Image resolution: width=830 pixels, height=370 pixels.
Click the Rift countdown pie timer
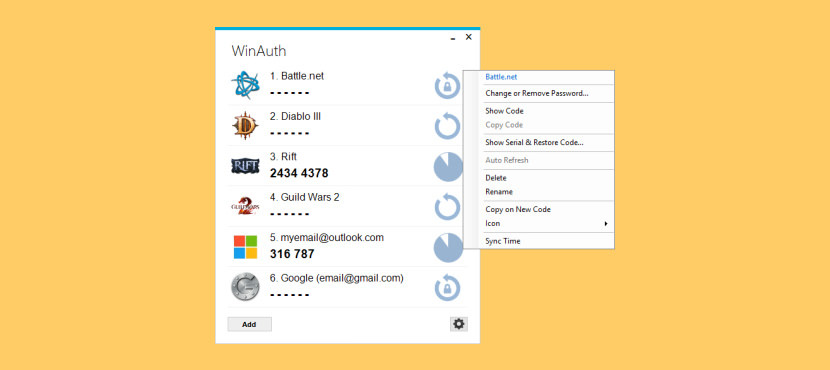448,167
